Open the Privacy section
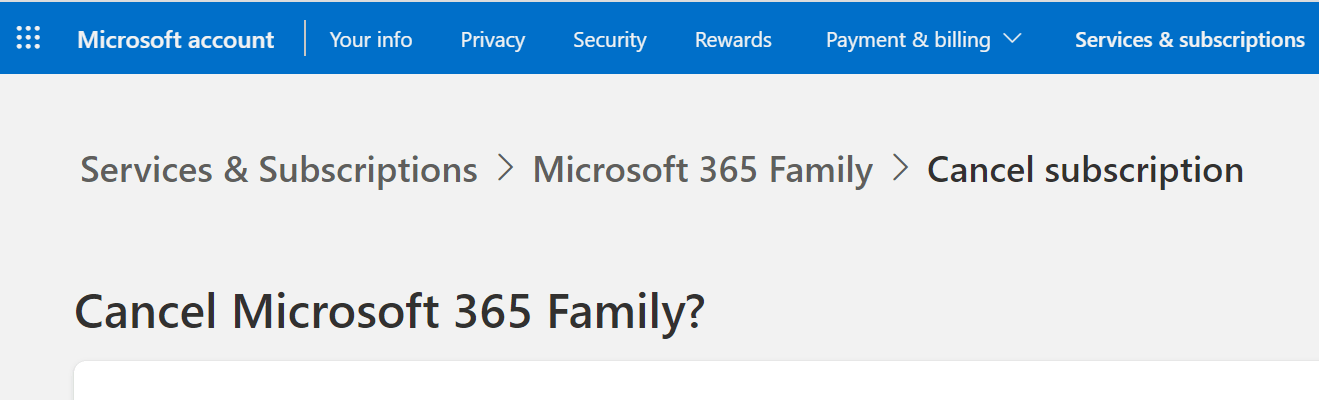The width and height of the screenshot is (1319, 400). (x=492, y=40)
